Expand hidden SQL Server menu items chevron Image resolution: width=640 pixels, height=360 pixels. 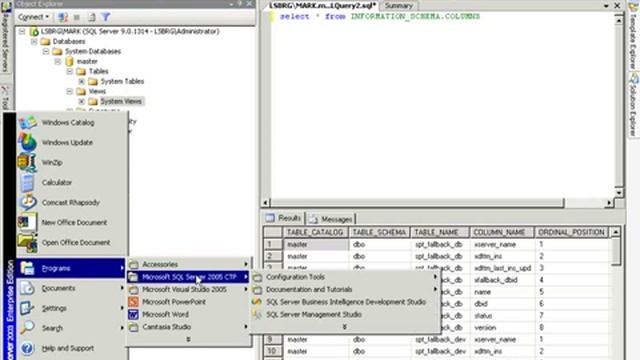(x=345, y=327)
